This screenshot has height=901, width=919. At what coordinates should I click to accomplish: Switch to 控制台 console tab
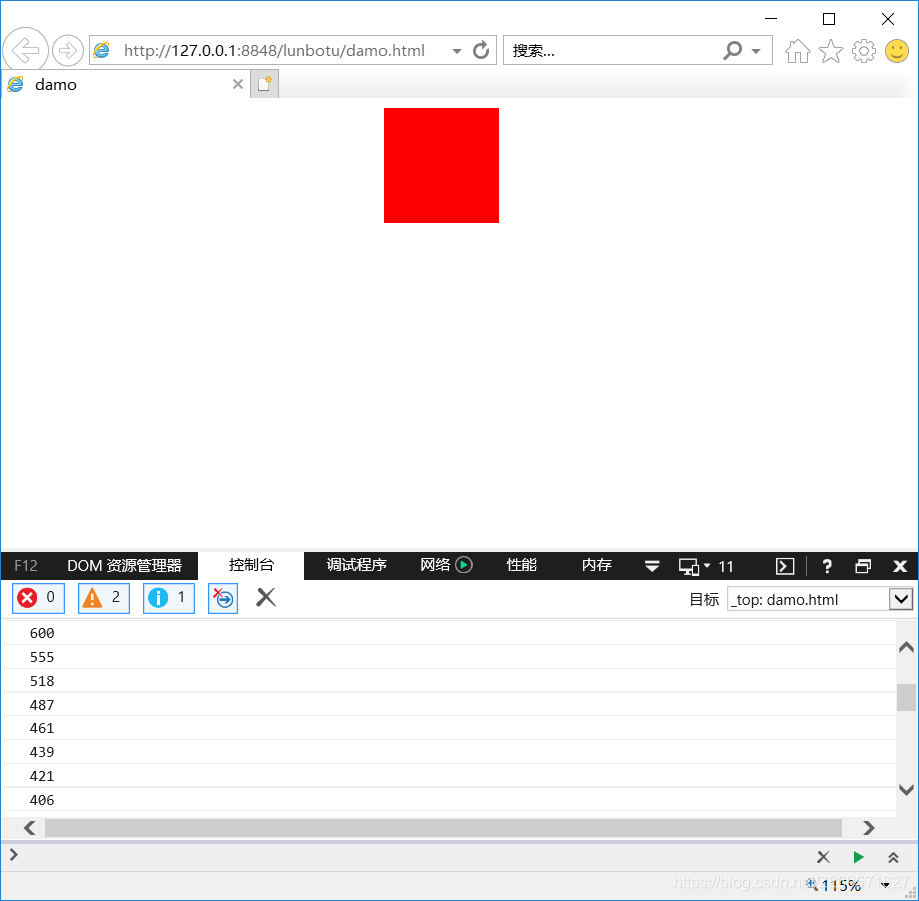[251, 565]
